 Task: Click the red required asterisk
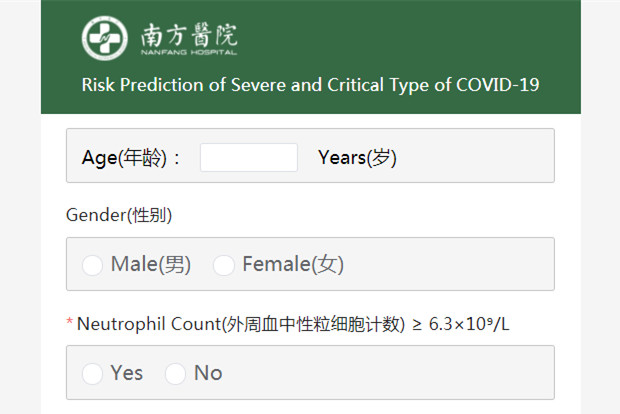pyautogui.click(x=70, y=321)
